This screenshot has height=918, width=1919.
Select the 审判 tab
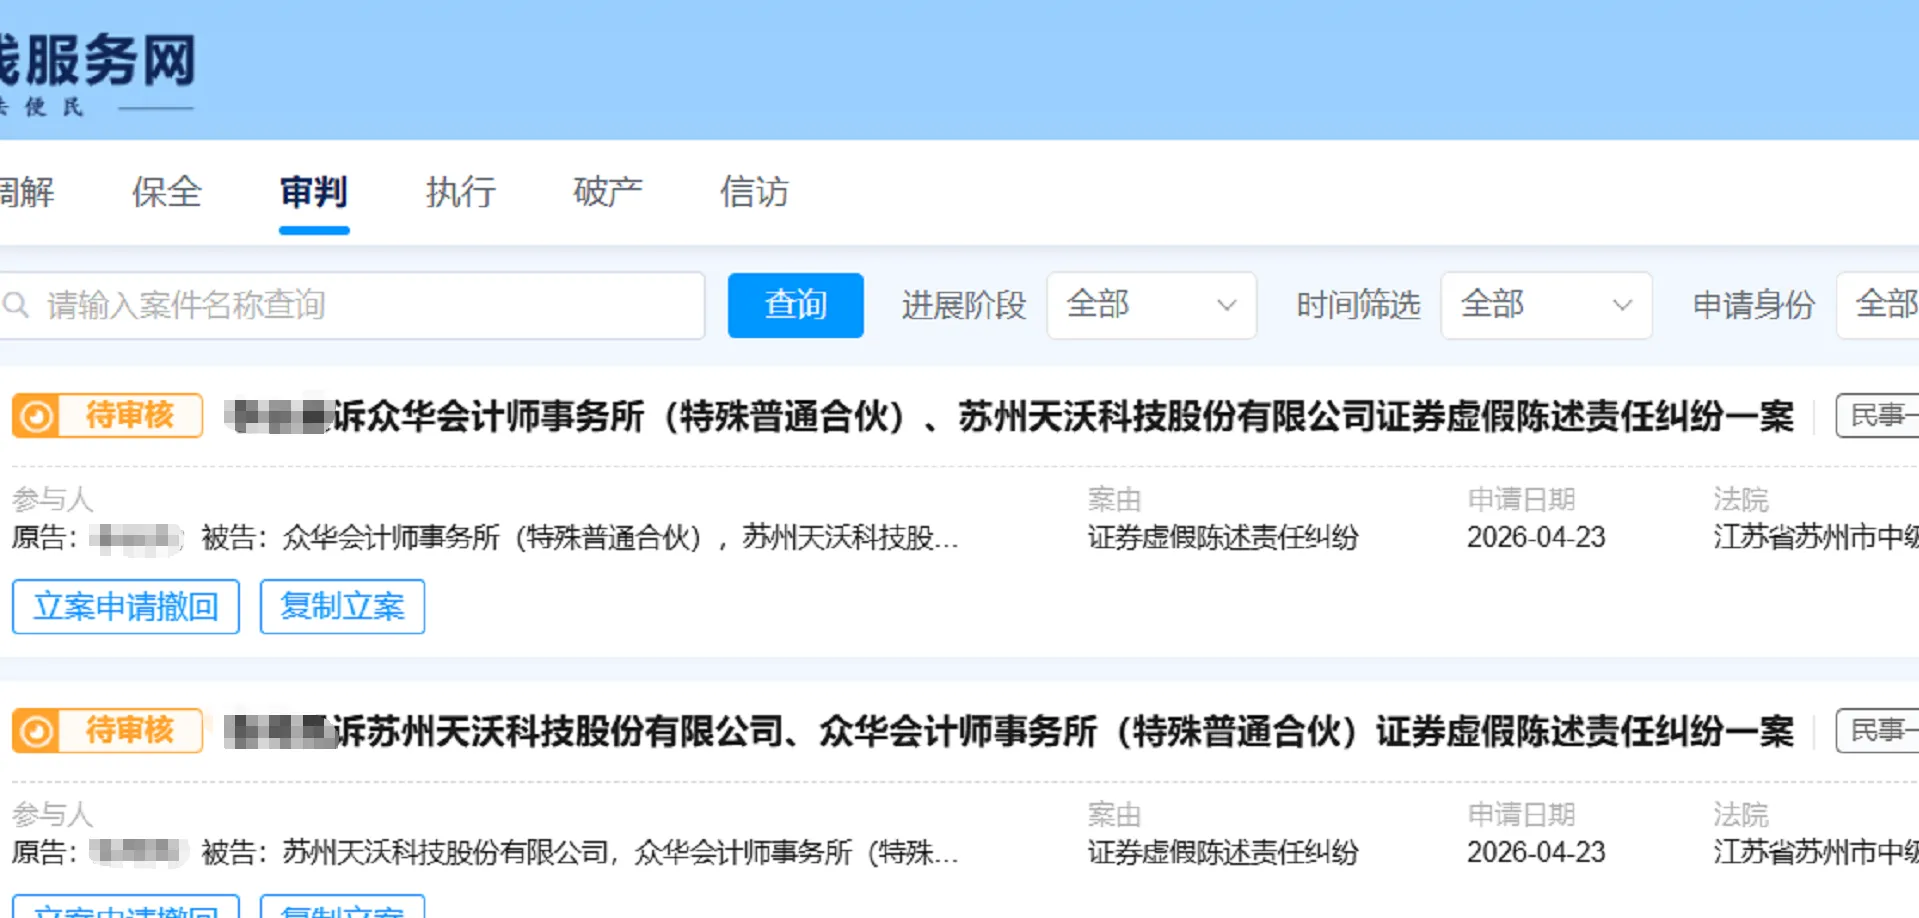[314, 192]
